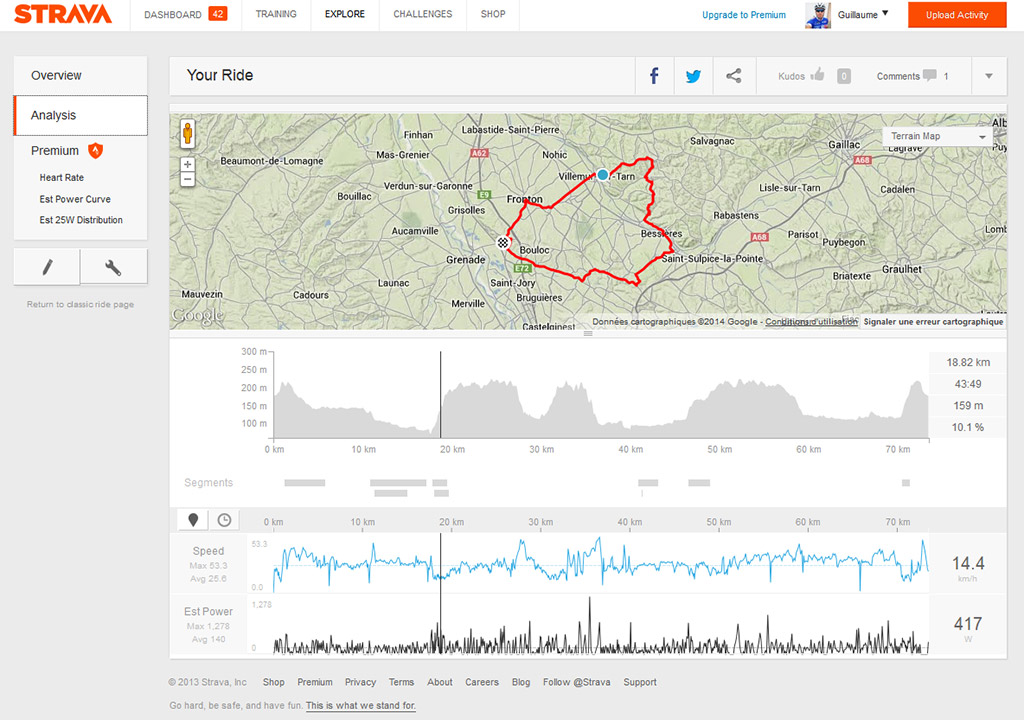Image resolution: width=1024 pixels, height=720 pixels.
Task: Open Follow @Strava footer link
Action: click(577, 682)
